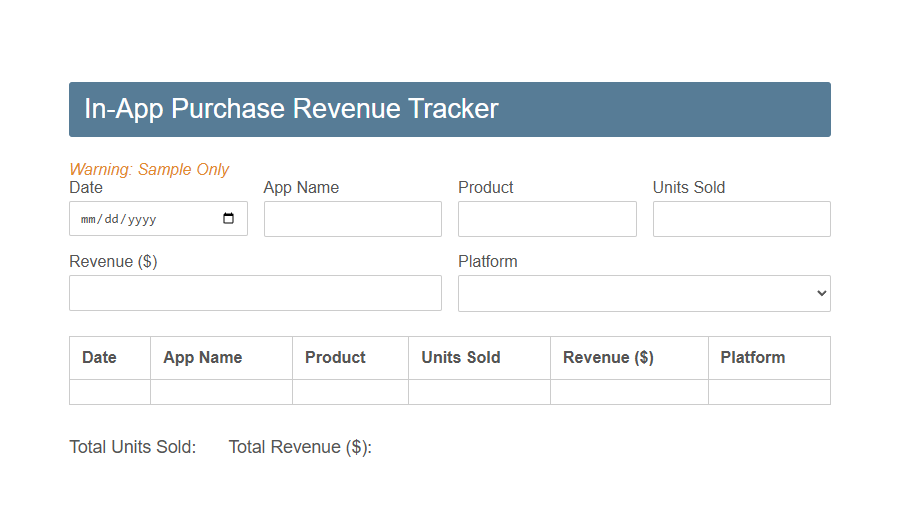The width and height of the screenshot is (900, 526).
Task: Click the Platform label above the dropdown
Action: (x=488, y=261)
